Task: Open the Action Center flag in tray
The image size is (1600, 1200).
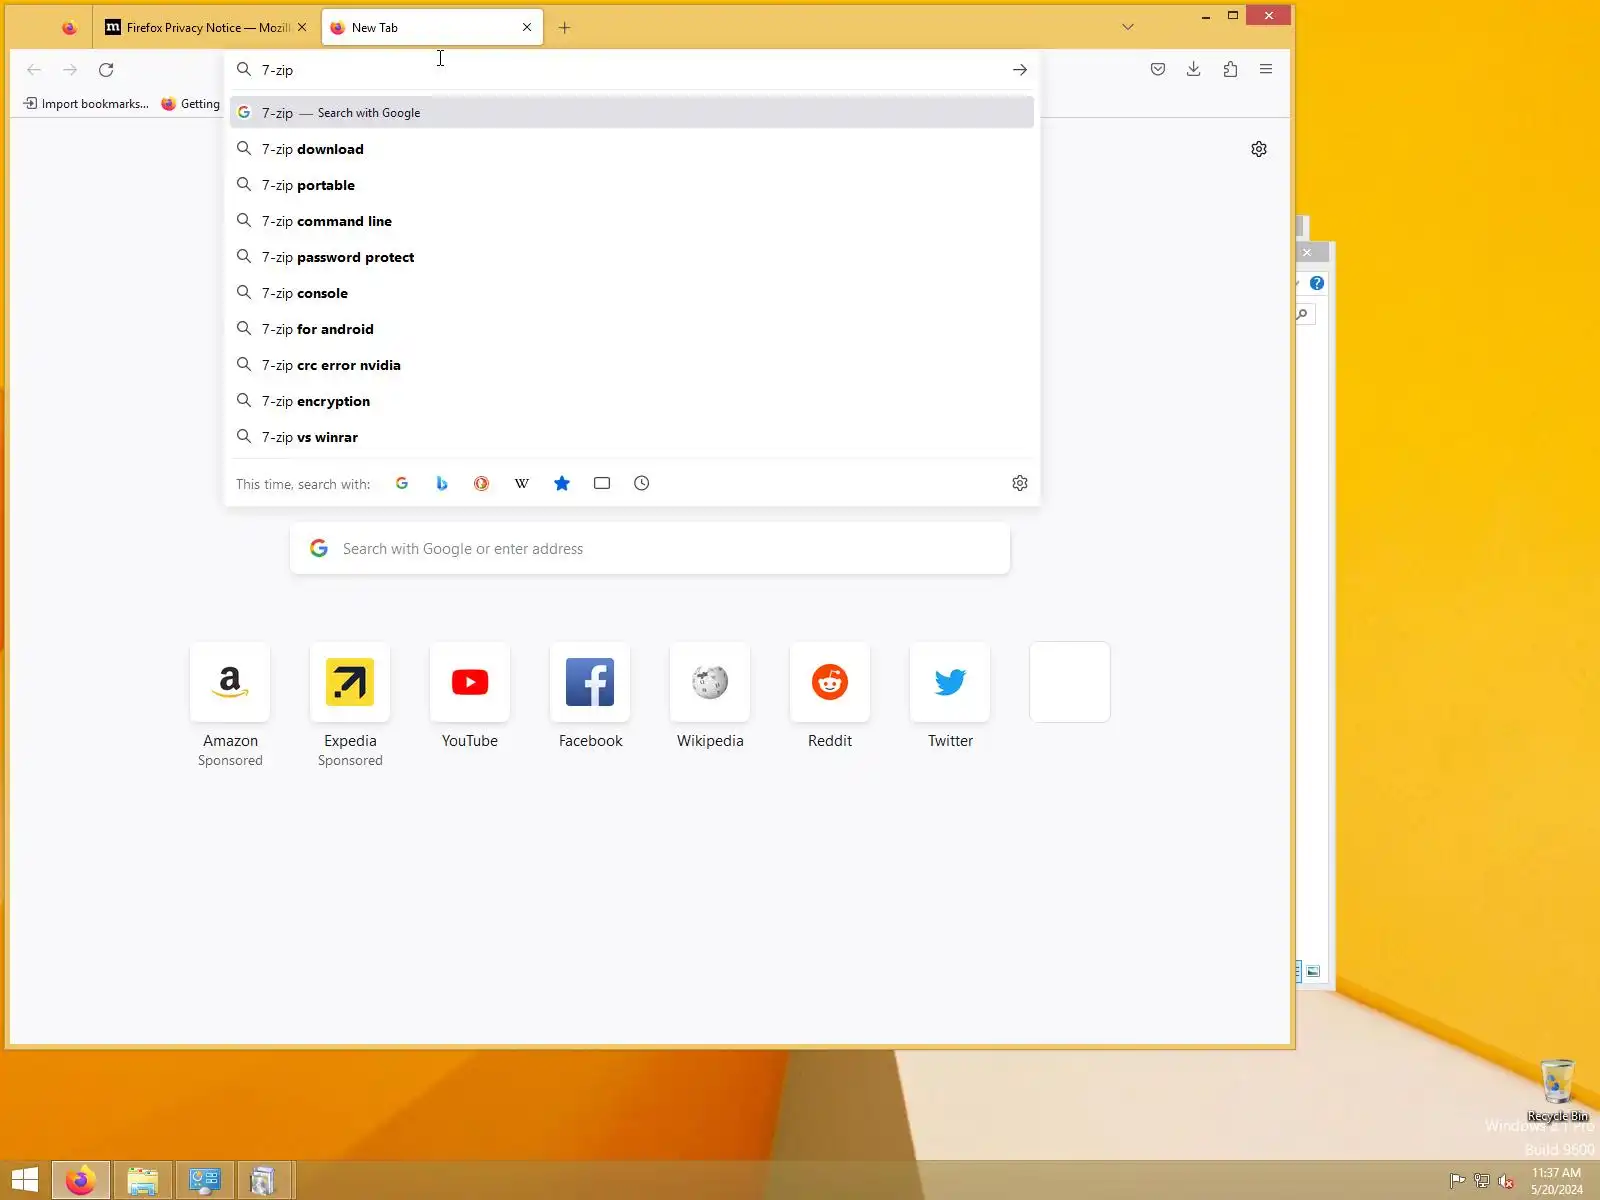Action: point(1457,1181)
